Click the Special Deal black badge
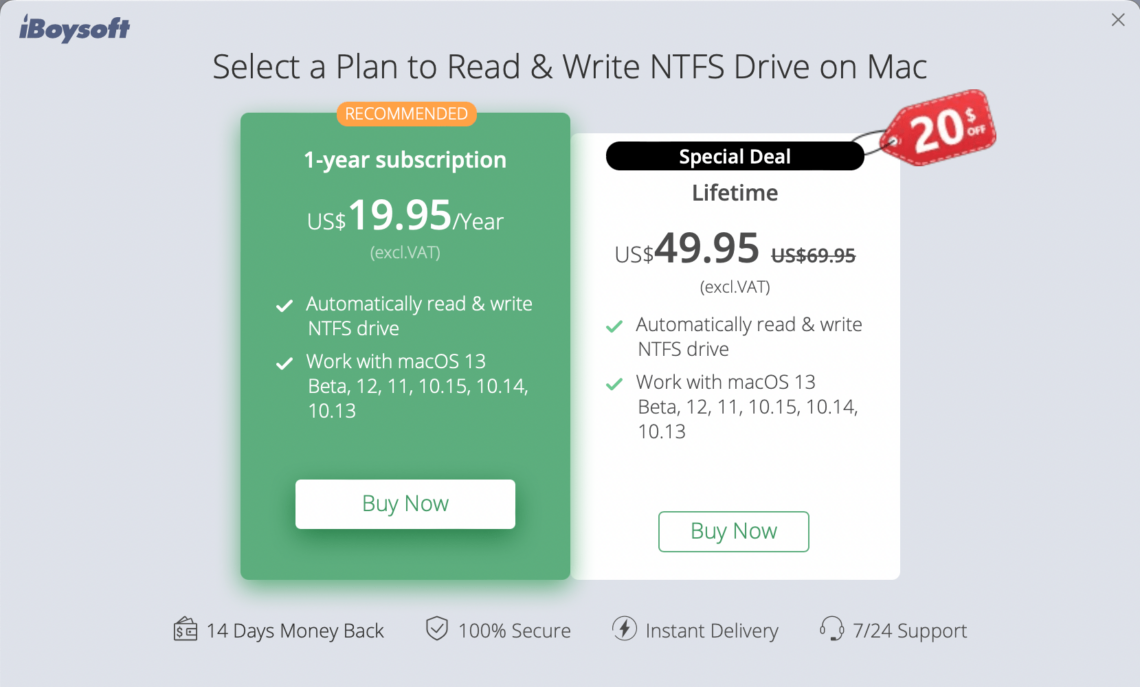1140x687 pixels. pyautogui.click(x=734, y=156)
